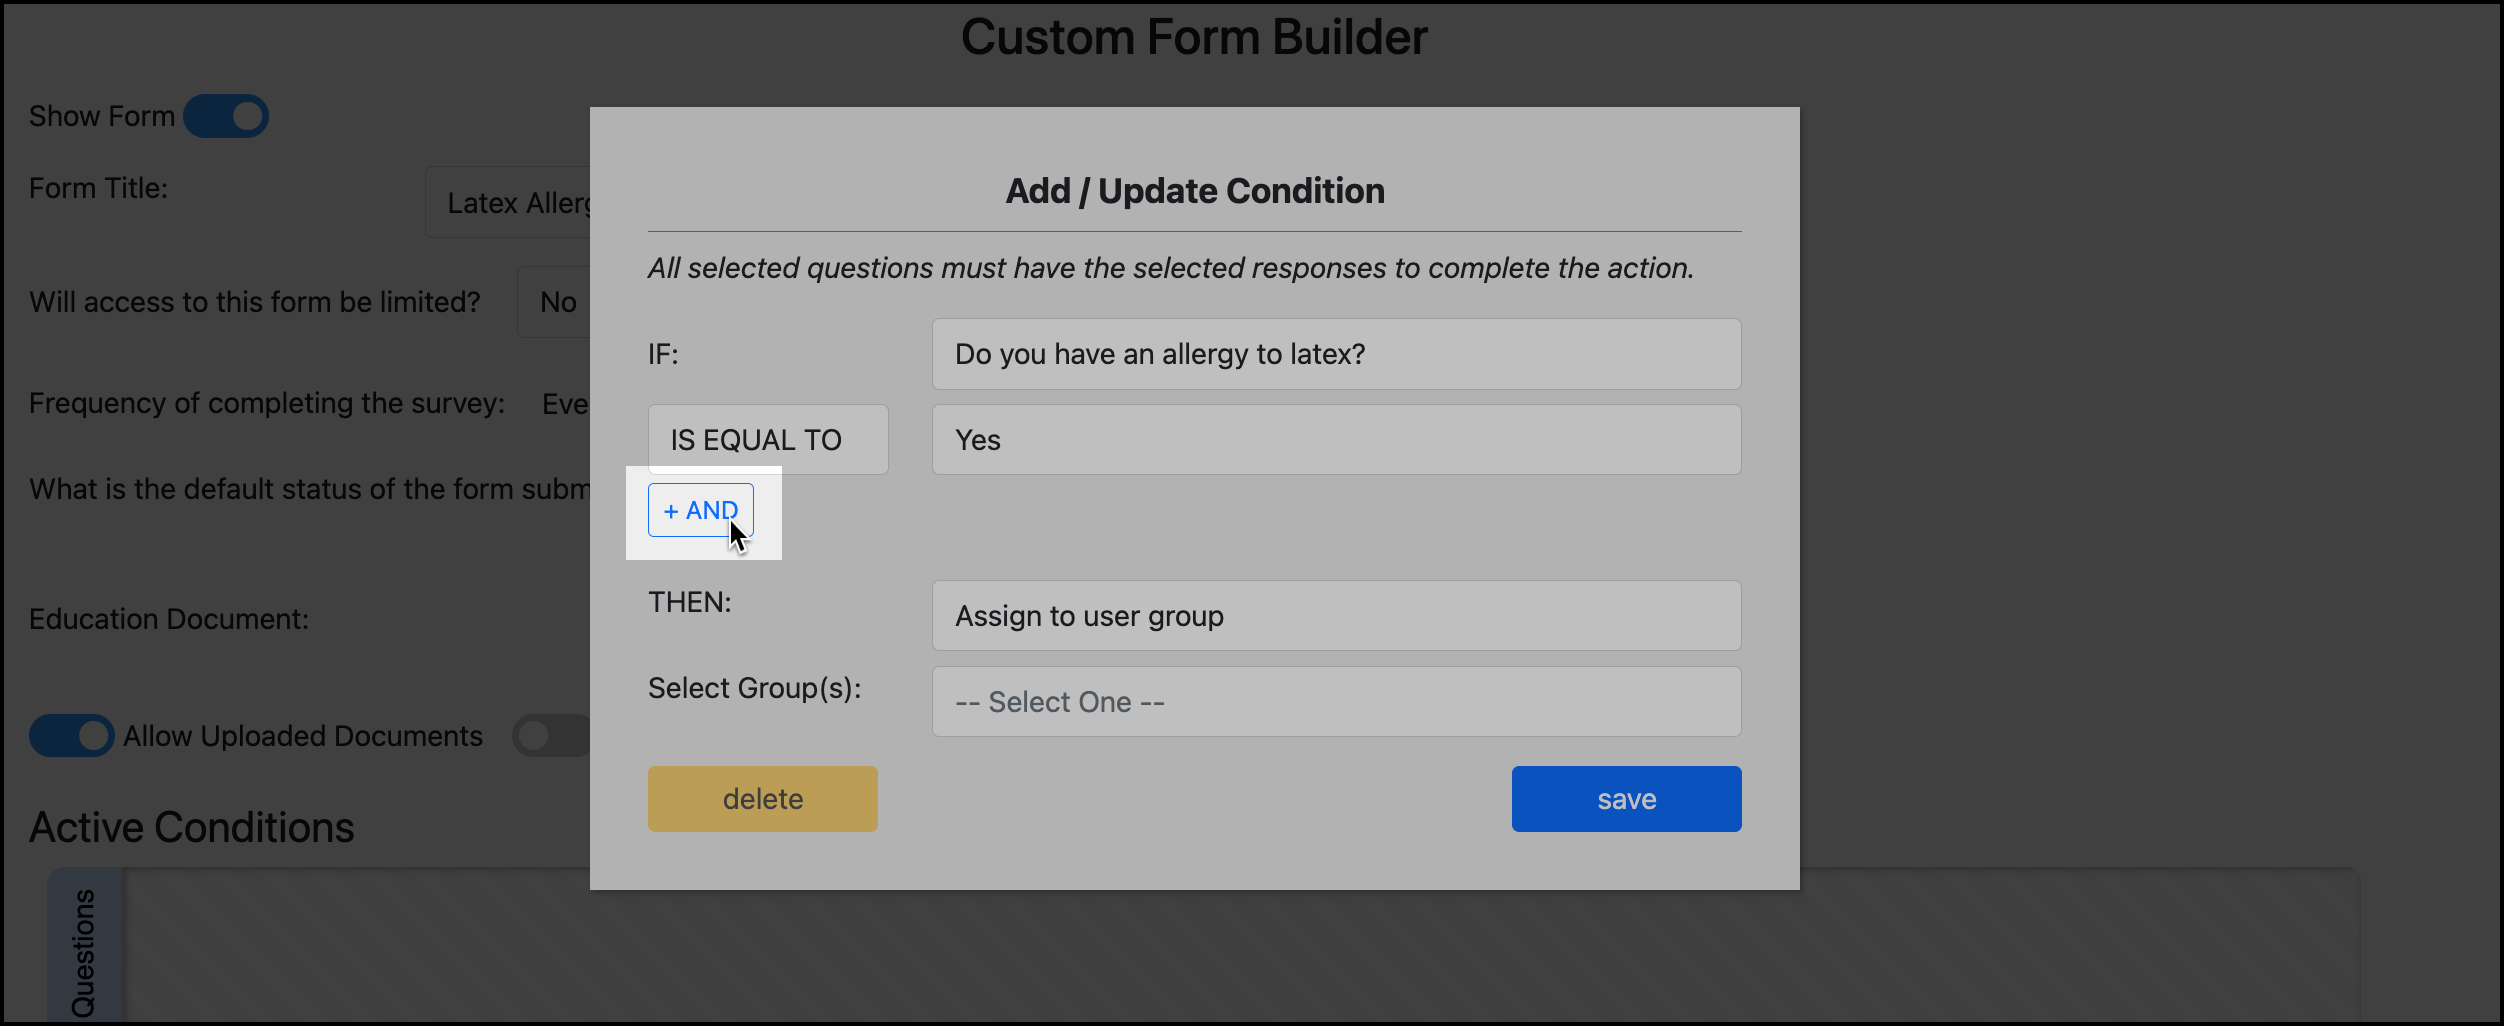Screen dimensions: 2504x1026
Task: Change the IS EQUAL TO operator
Action: pyautogui.click(x=767, y=439)
